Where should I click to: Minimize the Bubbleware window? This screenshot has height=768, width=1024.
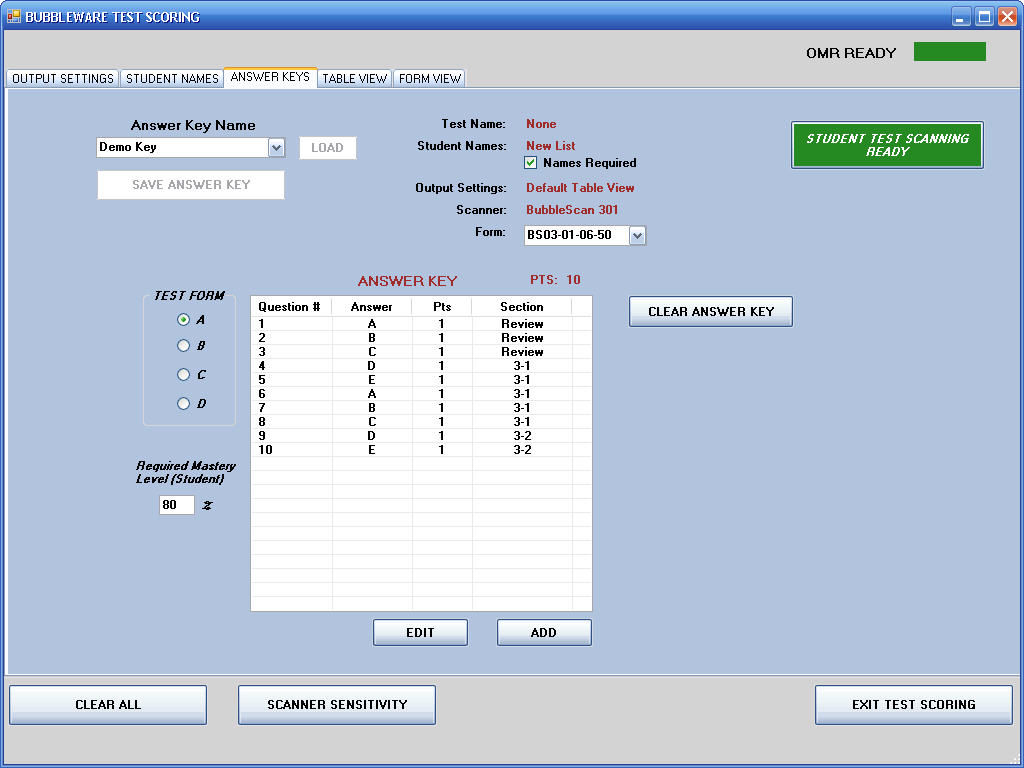960,16
